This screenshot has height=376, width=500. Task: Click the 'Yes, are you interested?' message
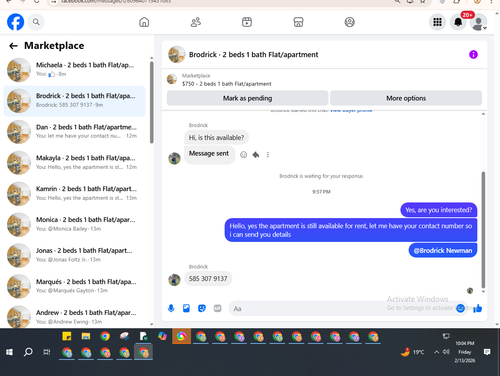[439, 210]
